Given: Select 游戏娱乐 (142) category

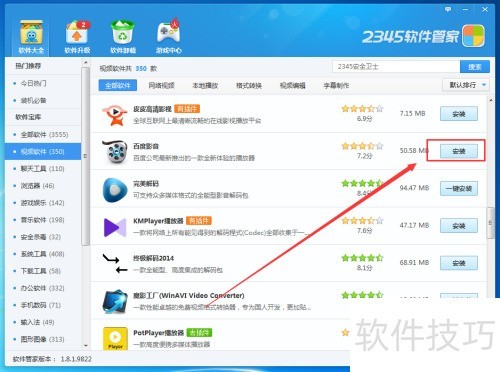Looking at the screenshot, I should (43, 203).
